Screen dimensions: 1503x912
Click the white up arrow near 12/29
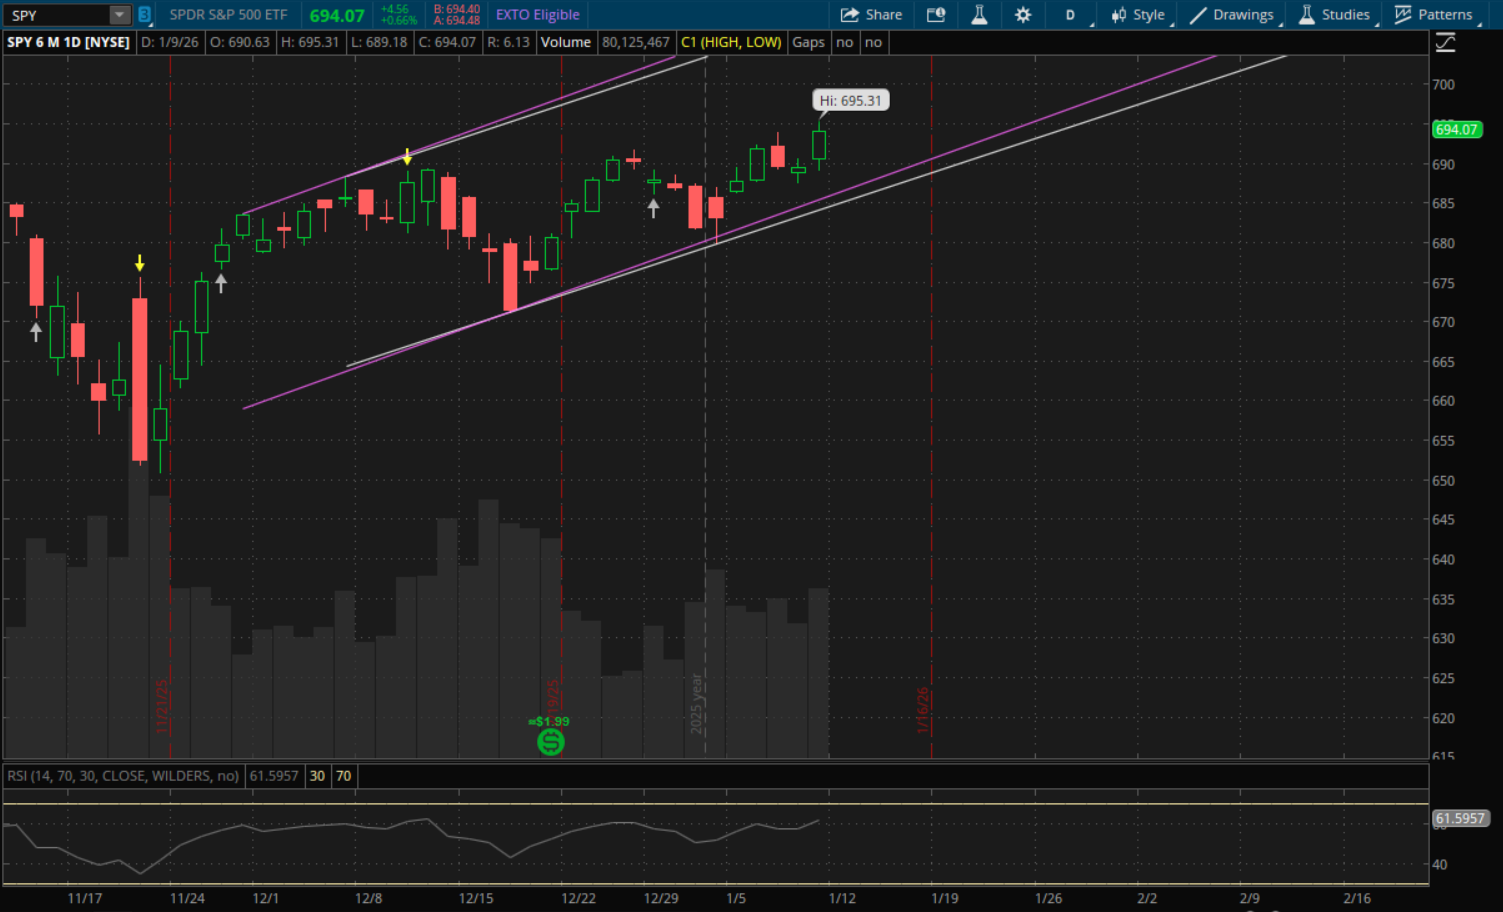pyautogui.click(x=653, y=208)
